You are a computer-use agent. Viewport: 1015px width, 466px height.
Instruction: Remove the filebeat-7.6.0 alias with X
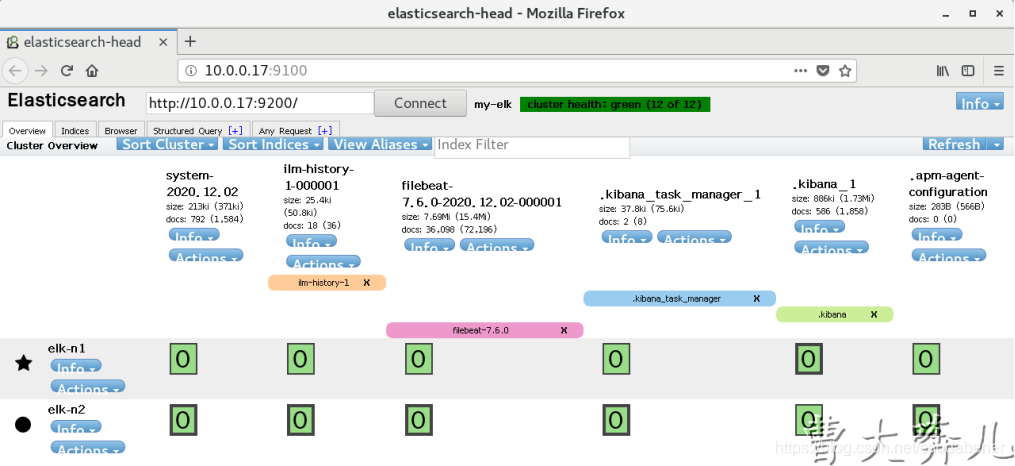click(x=564, y=330)
